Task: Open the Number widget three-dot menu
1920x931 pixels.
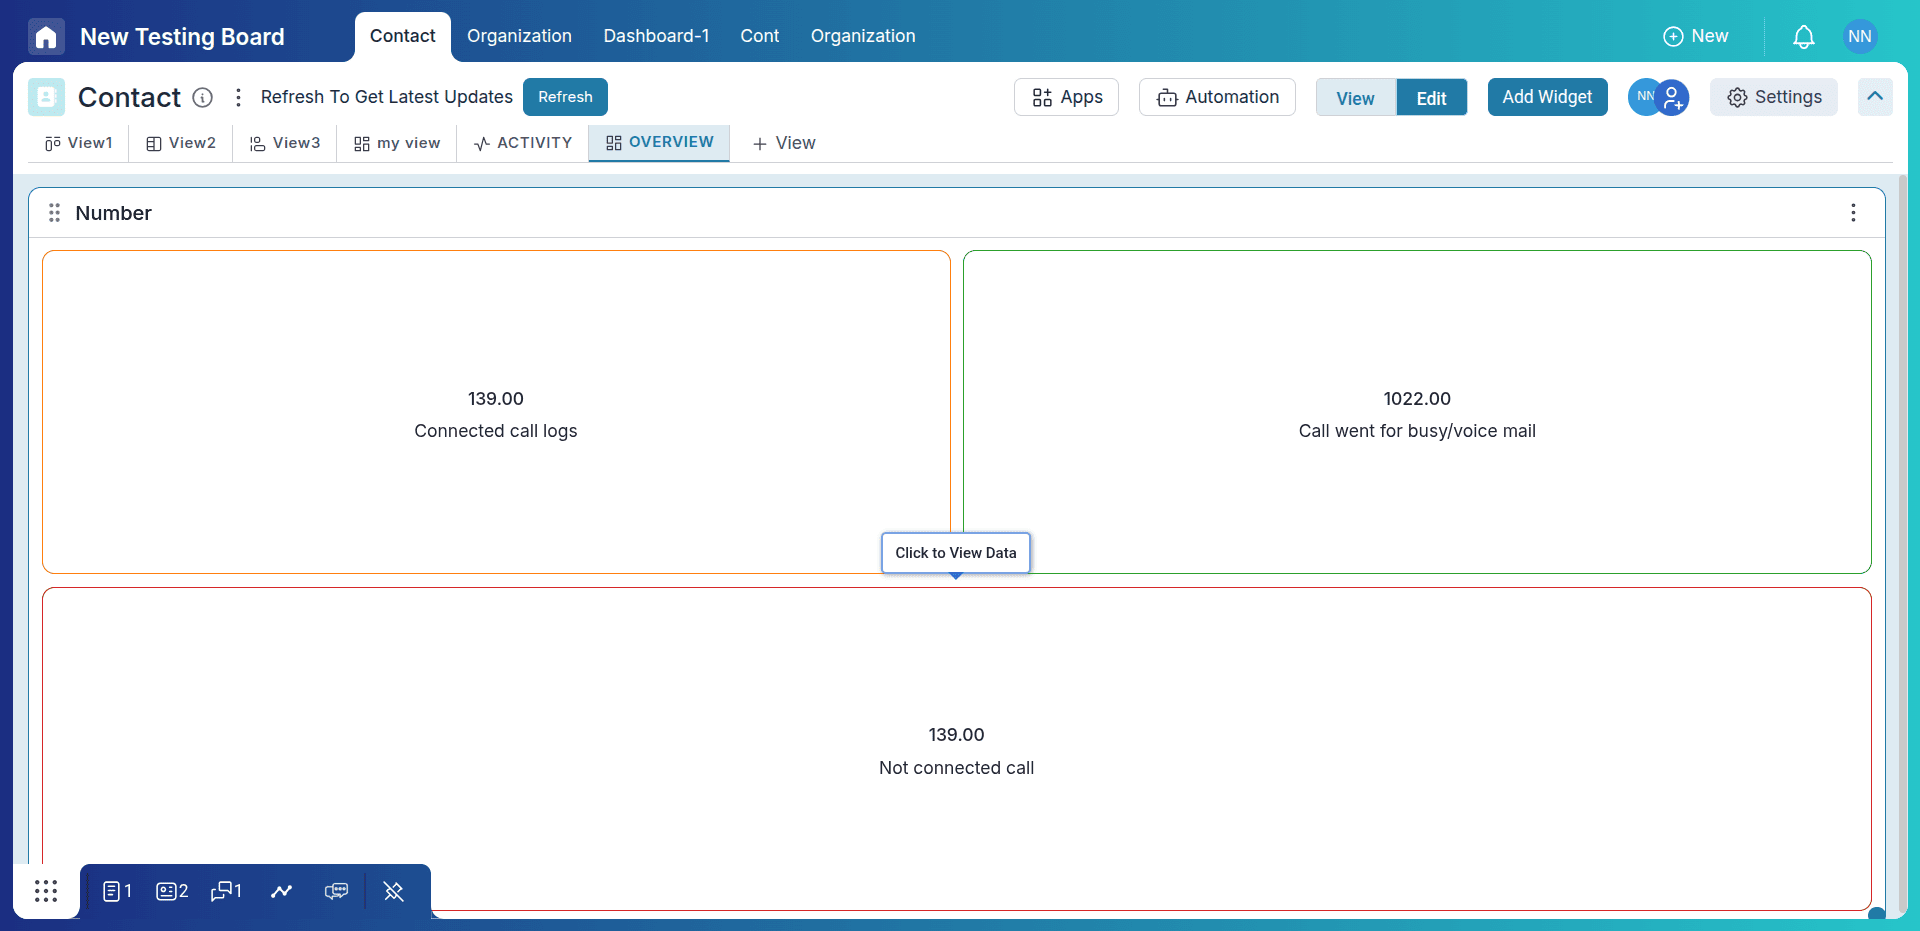Action: pyautogui.click(x=1853, y=213)
